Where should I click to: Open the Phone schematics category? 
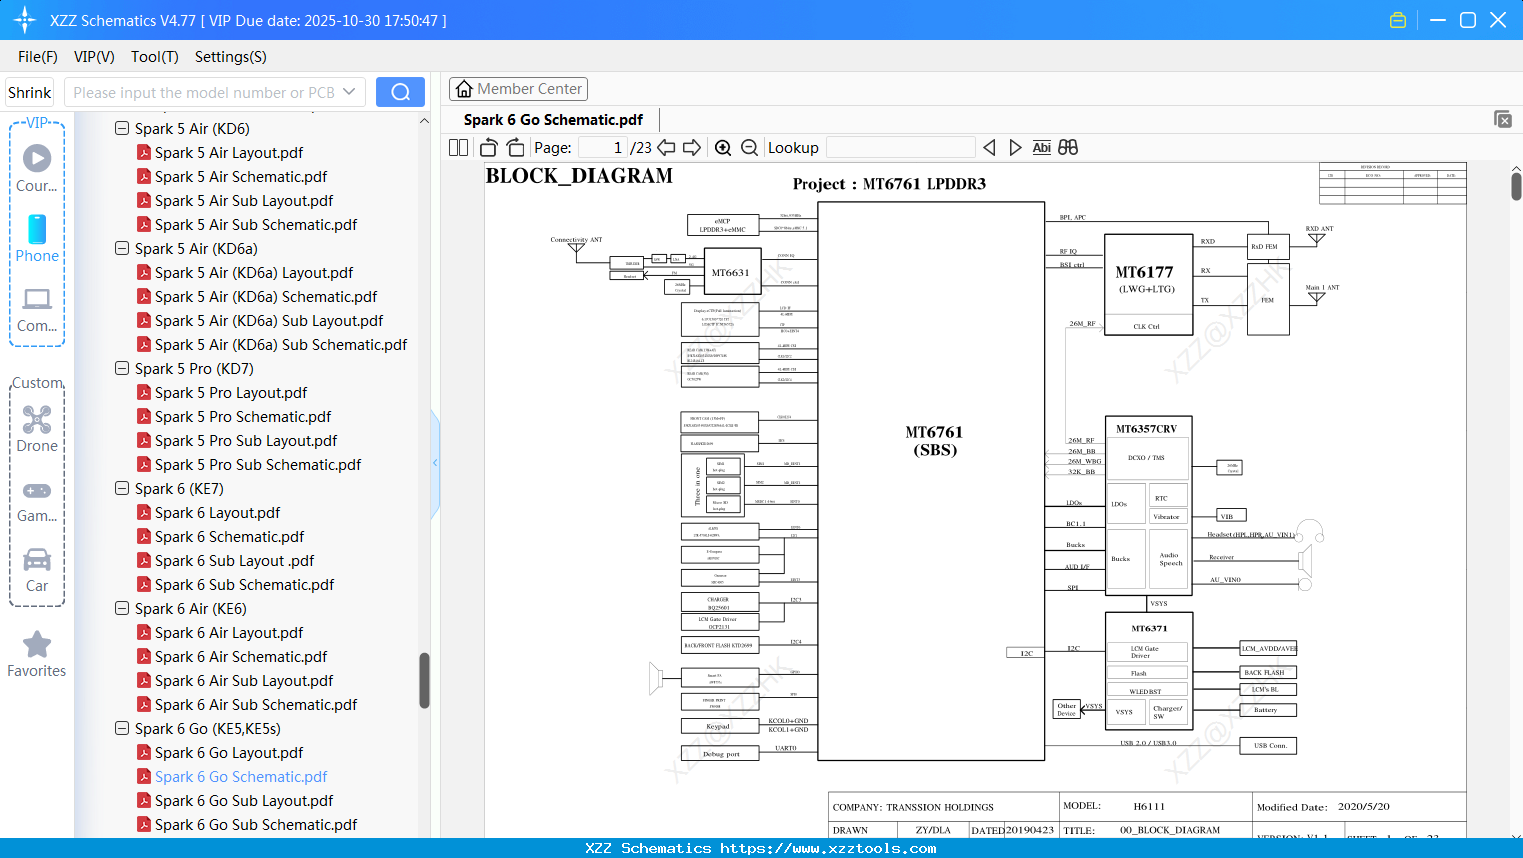(36, 240)
